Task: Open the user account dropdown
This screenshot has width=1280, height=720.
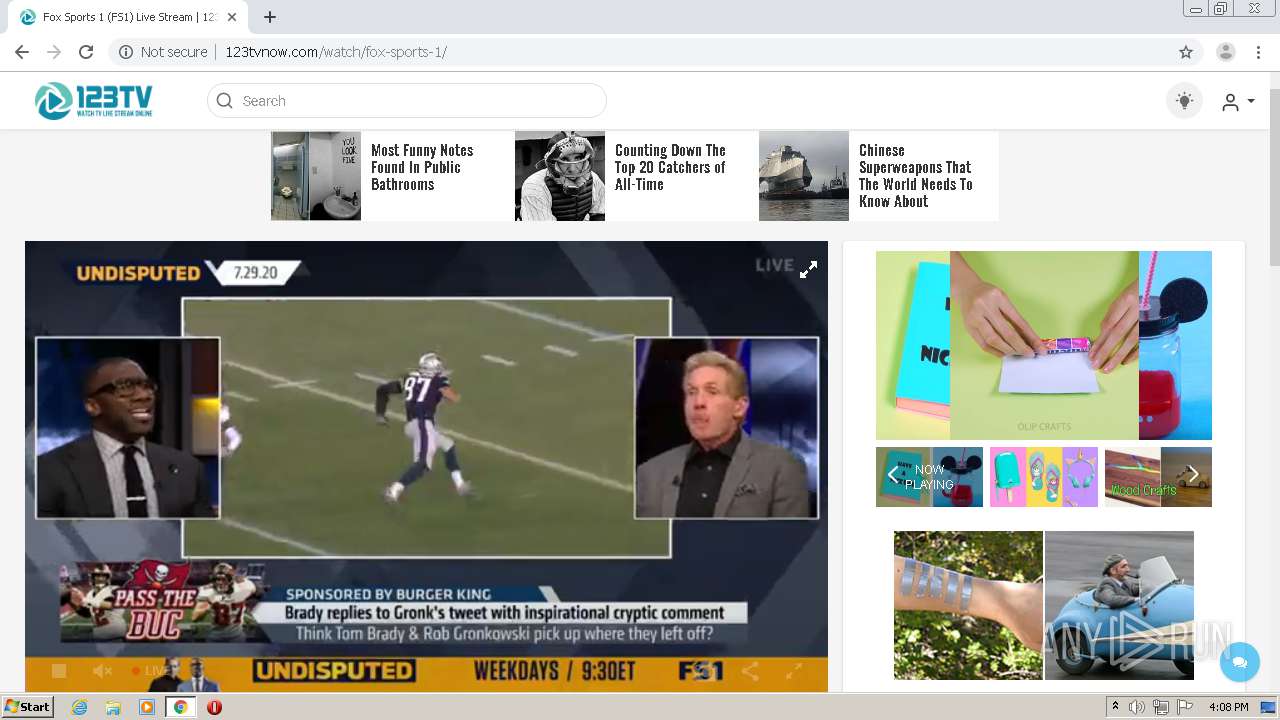Action: 1238,101
